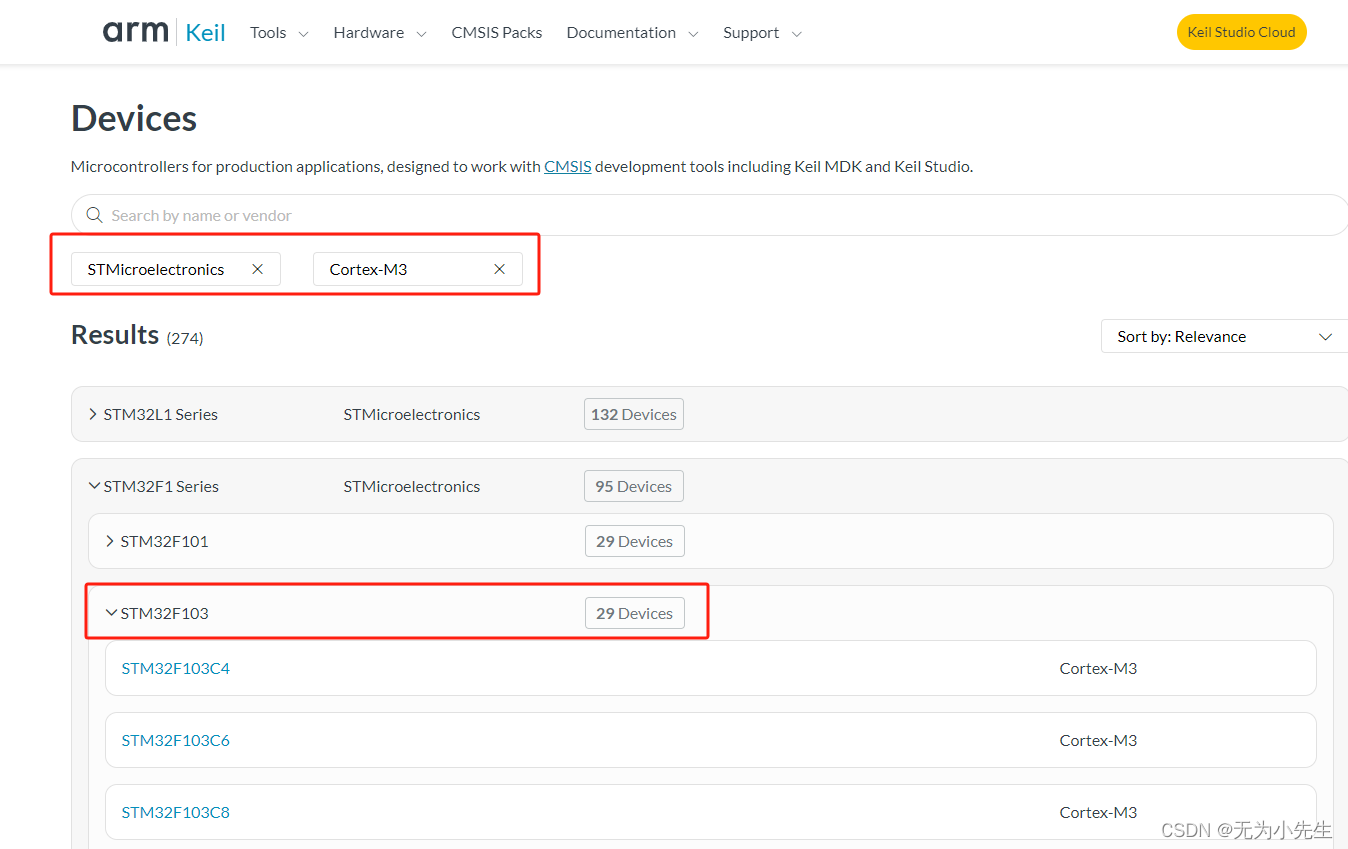Click Cortex-M3 text in STM32F103C8 row

tap(1098, 812)
